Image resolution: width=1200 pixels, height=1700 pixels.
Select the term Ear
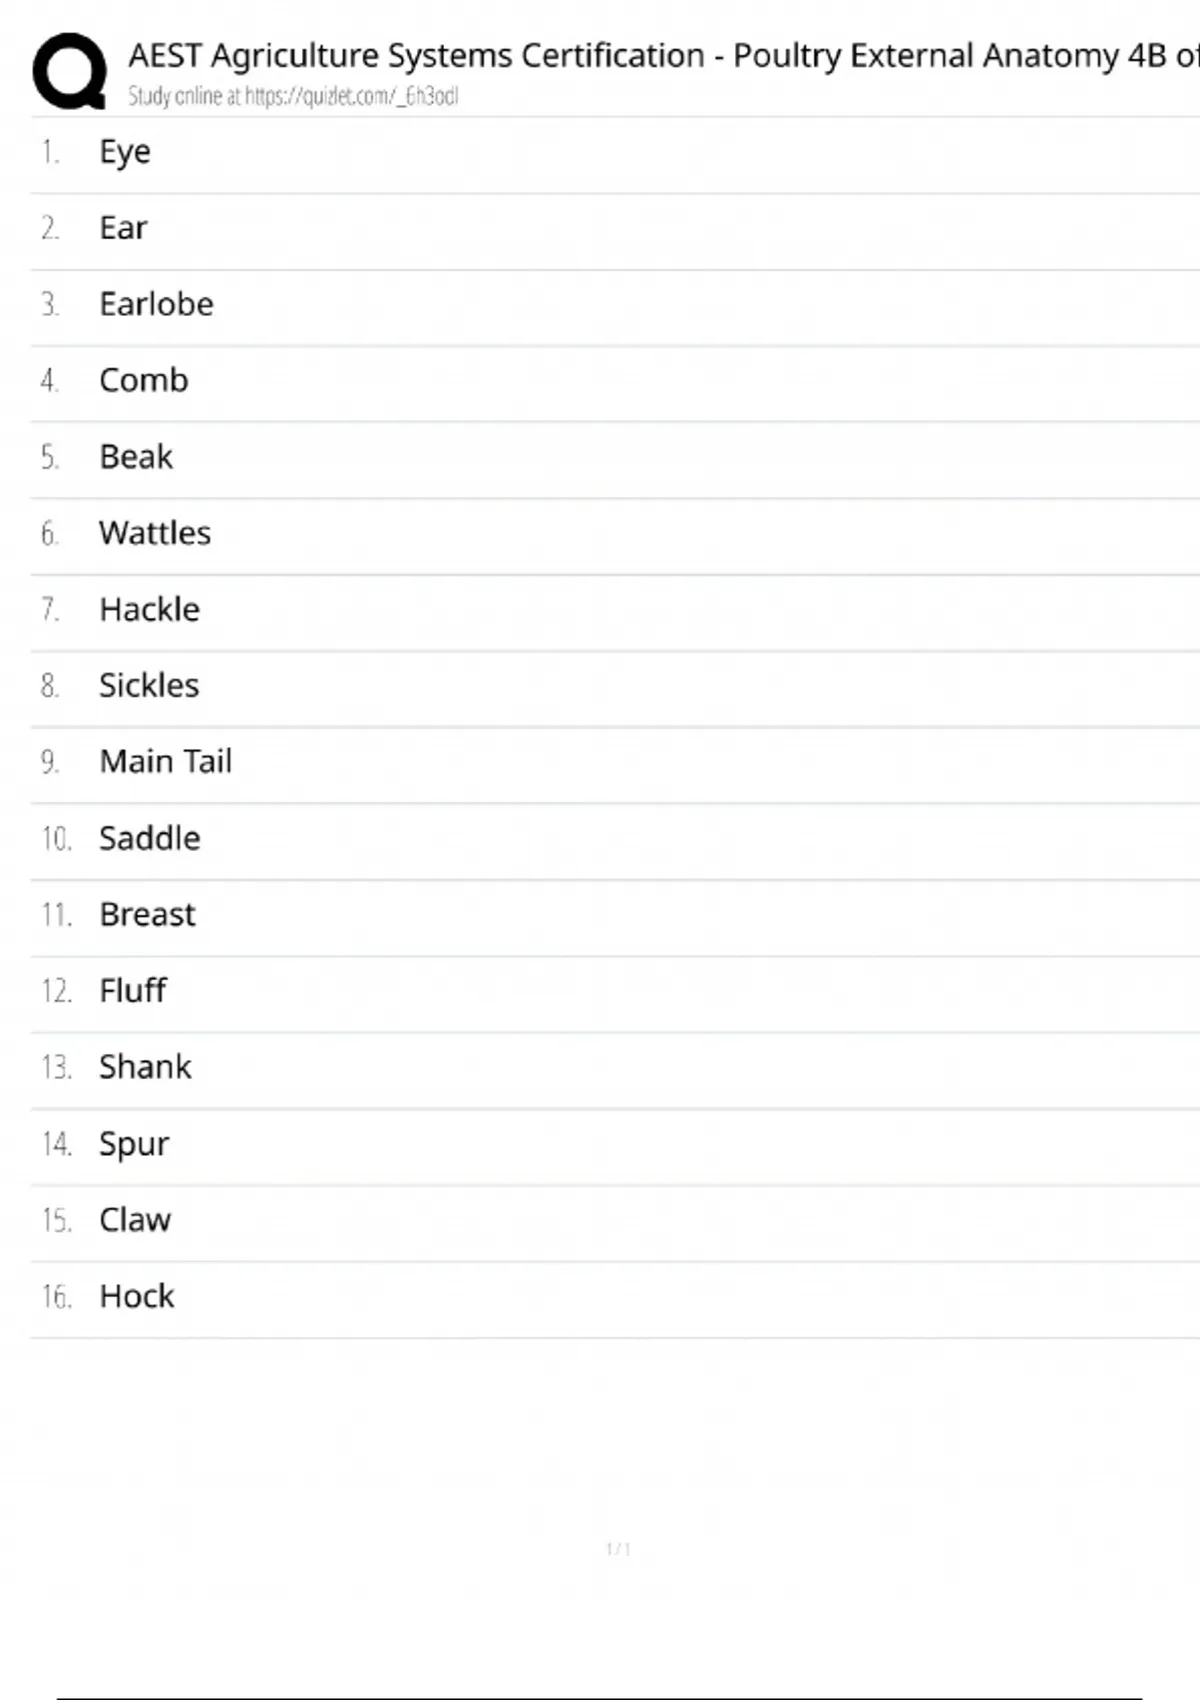click(x=123, y=228)
